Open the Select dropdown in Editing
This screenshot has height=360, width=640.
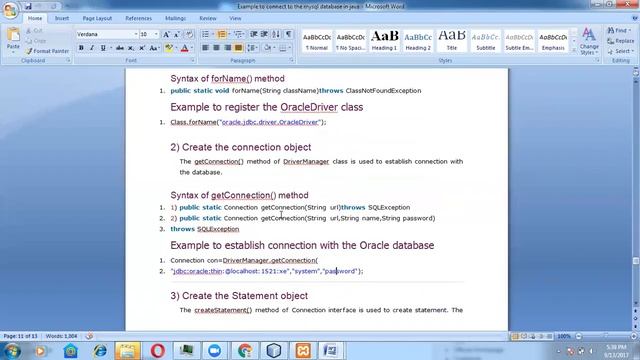620,51
